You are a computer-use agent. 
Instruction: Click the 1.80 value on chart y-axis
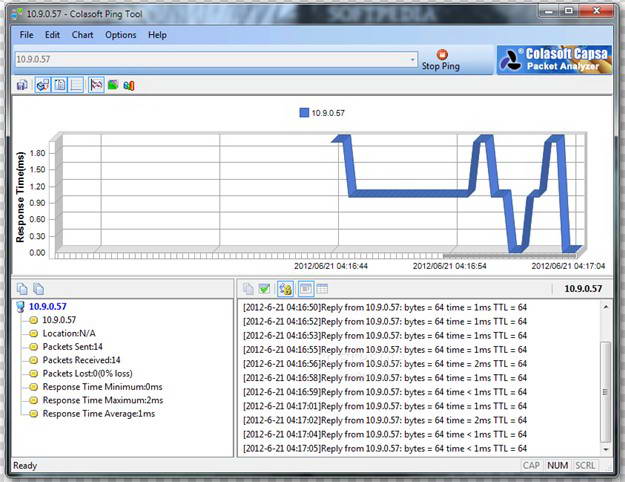[x=37, y=153]
